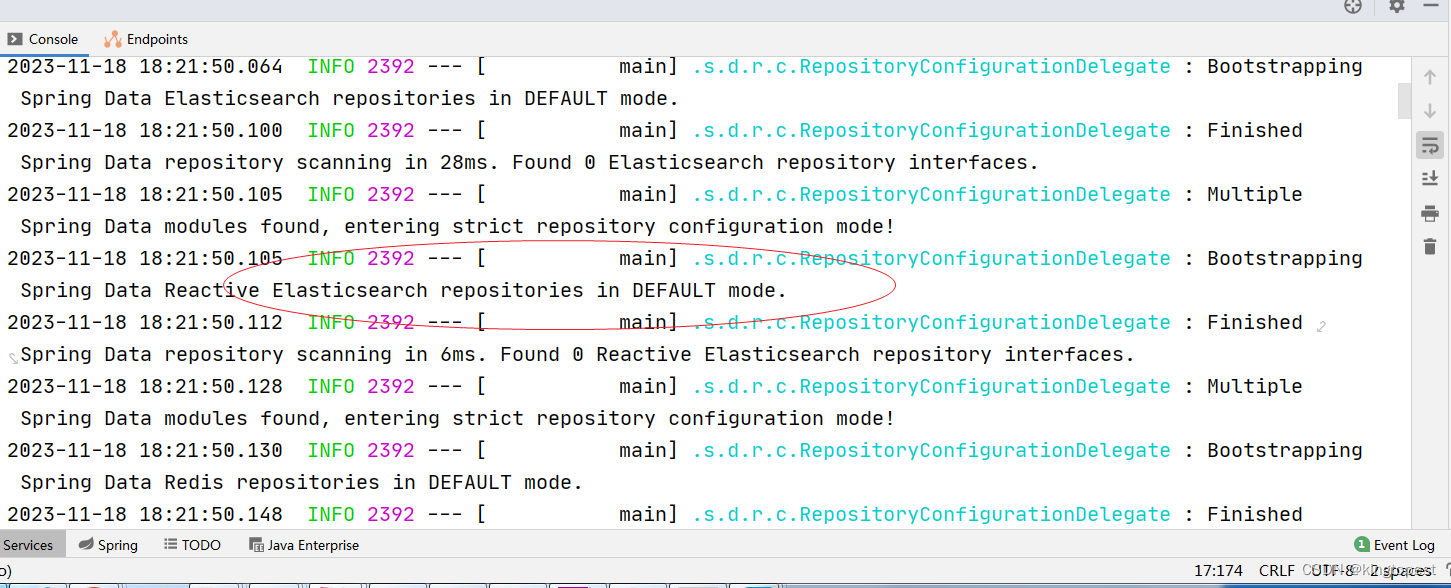Open the Spring tool window tab
The height and width of the screenshot is (588, 1451).
click(108, 544)
